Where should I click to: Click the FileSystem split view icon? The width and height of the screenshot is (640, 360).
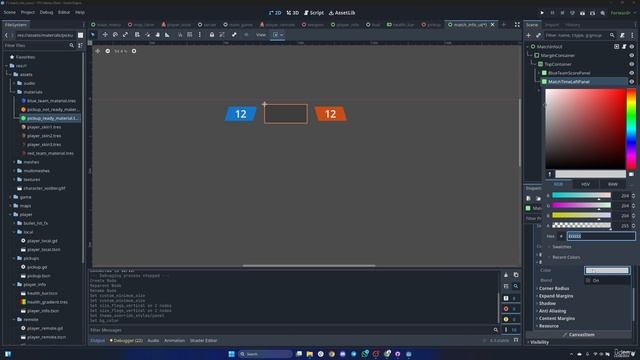point(80,35)
